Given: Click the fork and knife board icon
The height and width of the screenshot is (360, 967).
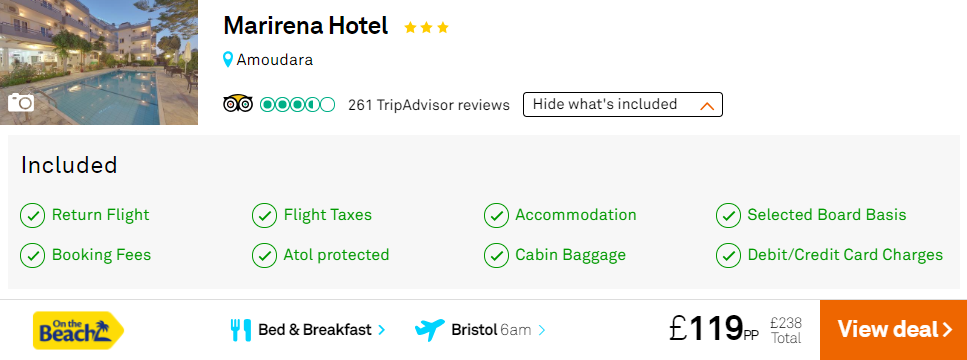Looking at the screenshot, I should (x=241, y=330).
